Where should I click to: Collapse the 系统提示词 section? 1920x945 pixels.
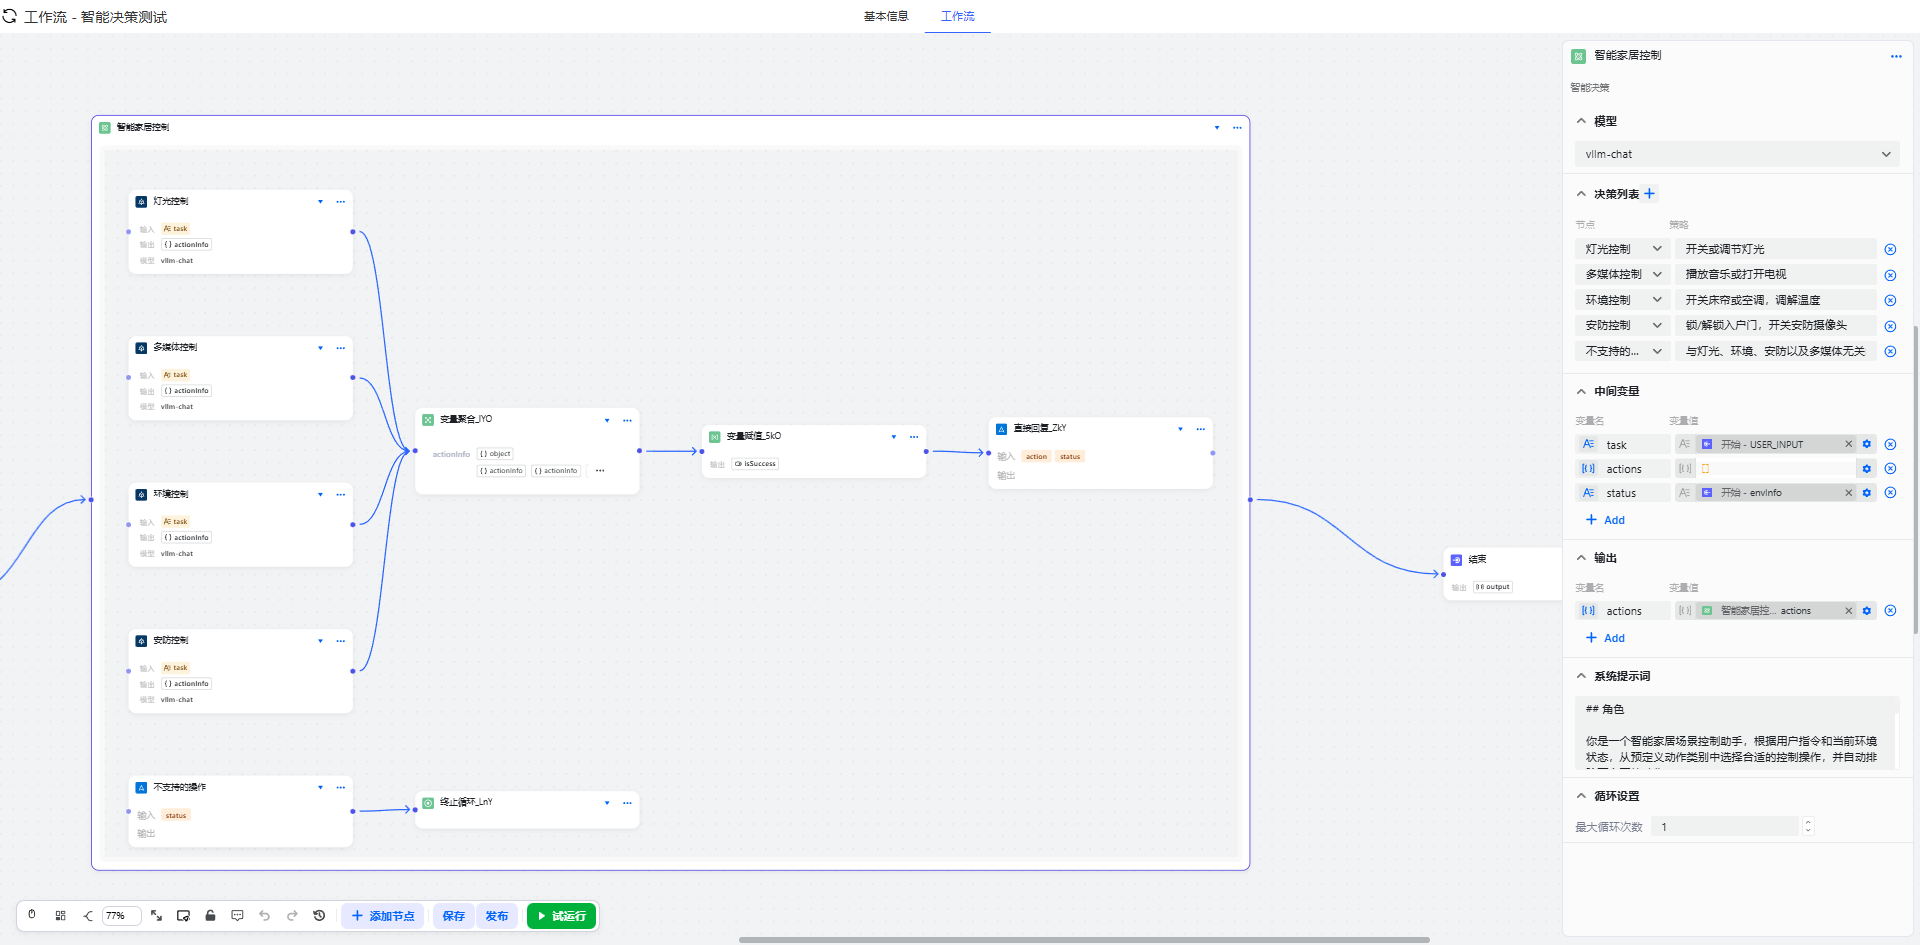[x=1581, y=677]
